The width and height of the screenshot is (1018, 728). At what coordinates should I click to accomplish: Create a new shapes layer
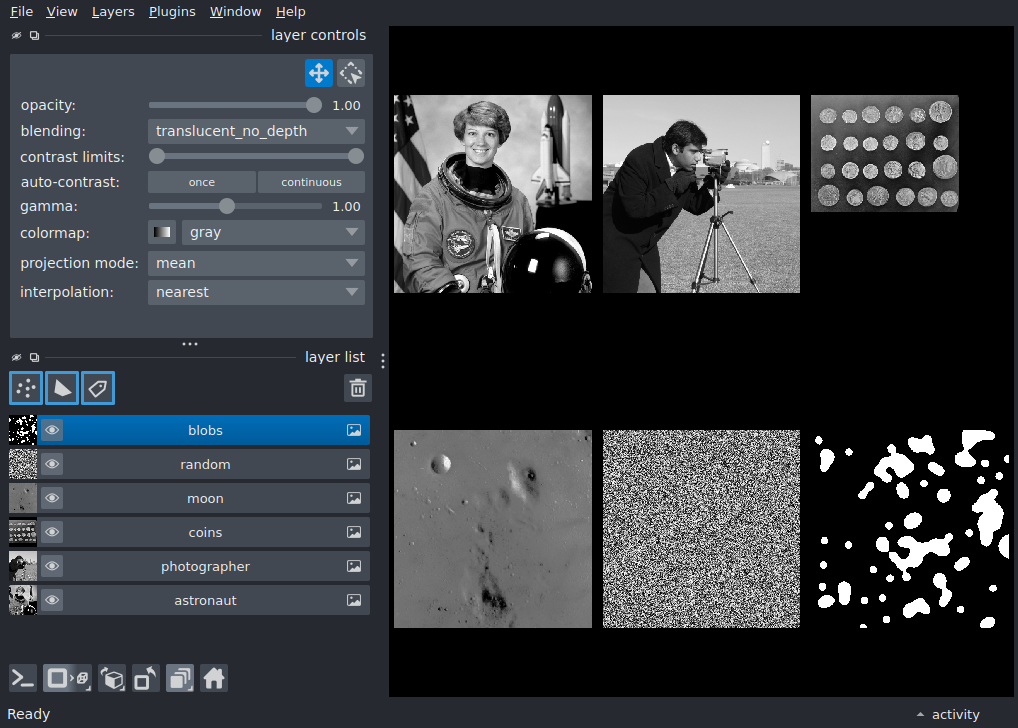coord(62,388)
